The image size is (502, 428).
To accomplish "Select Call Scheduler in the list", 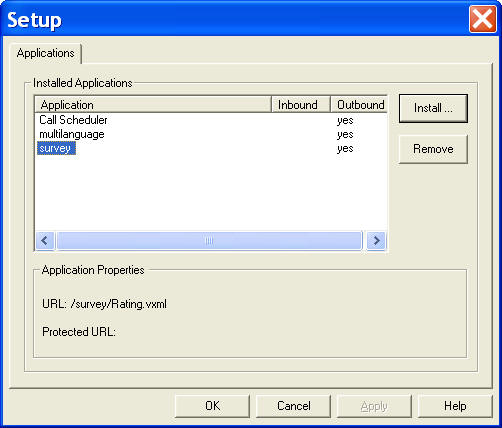I will pos(73,120).
